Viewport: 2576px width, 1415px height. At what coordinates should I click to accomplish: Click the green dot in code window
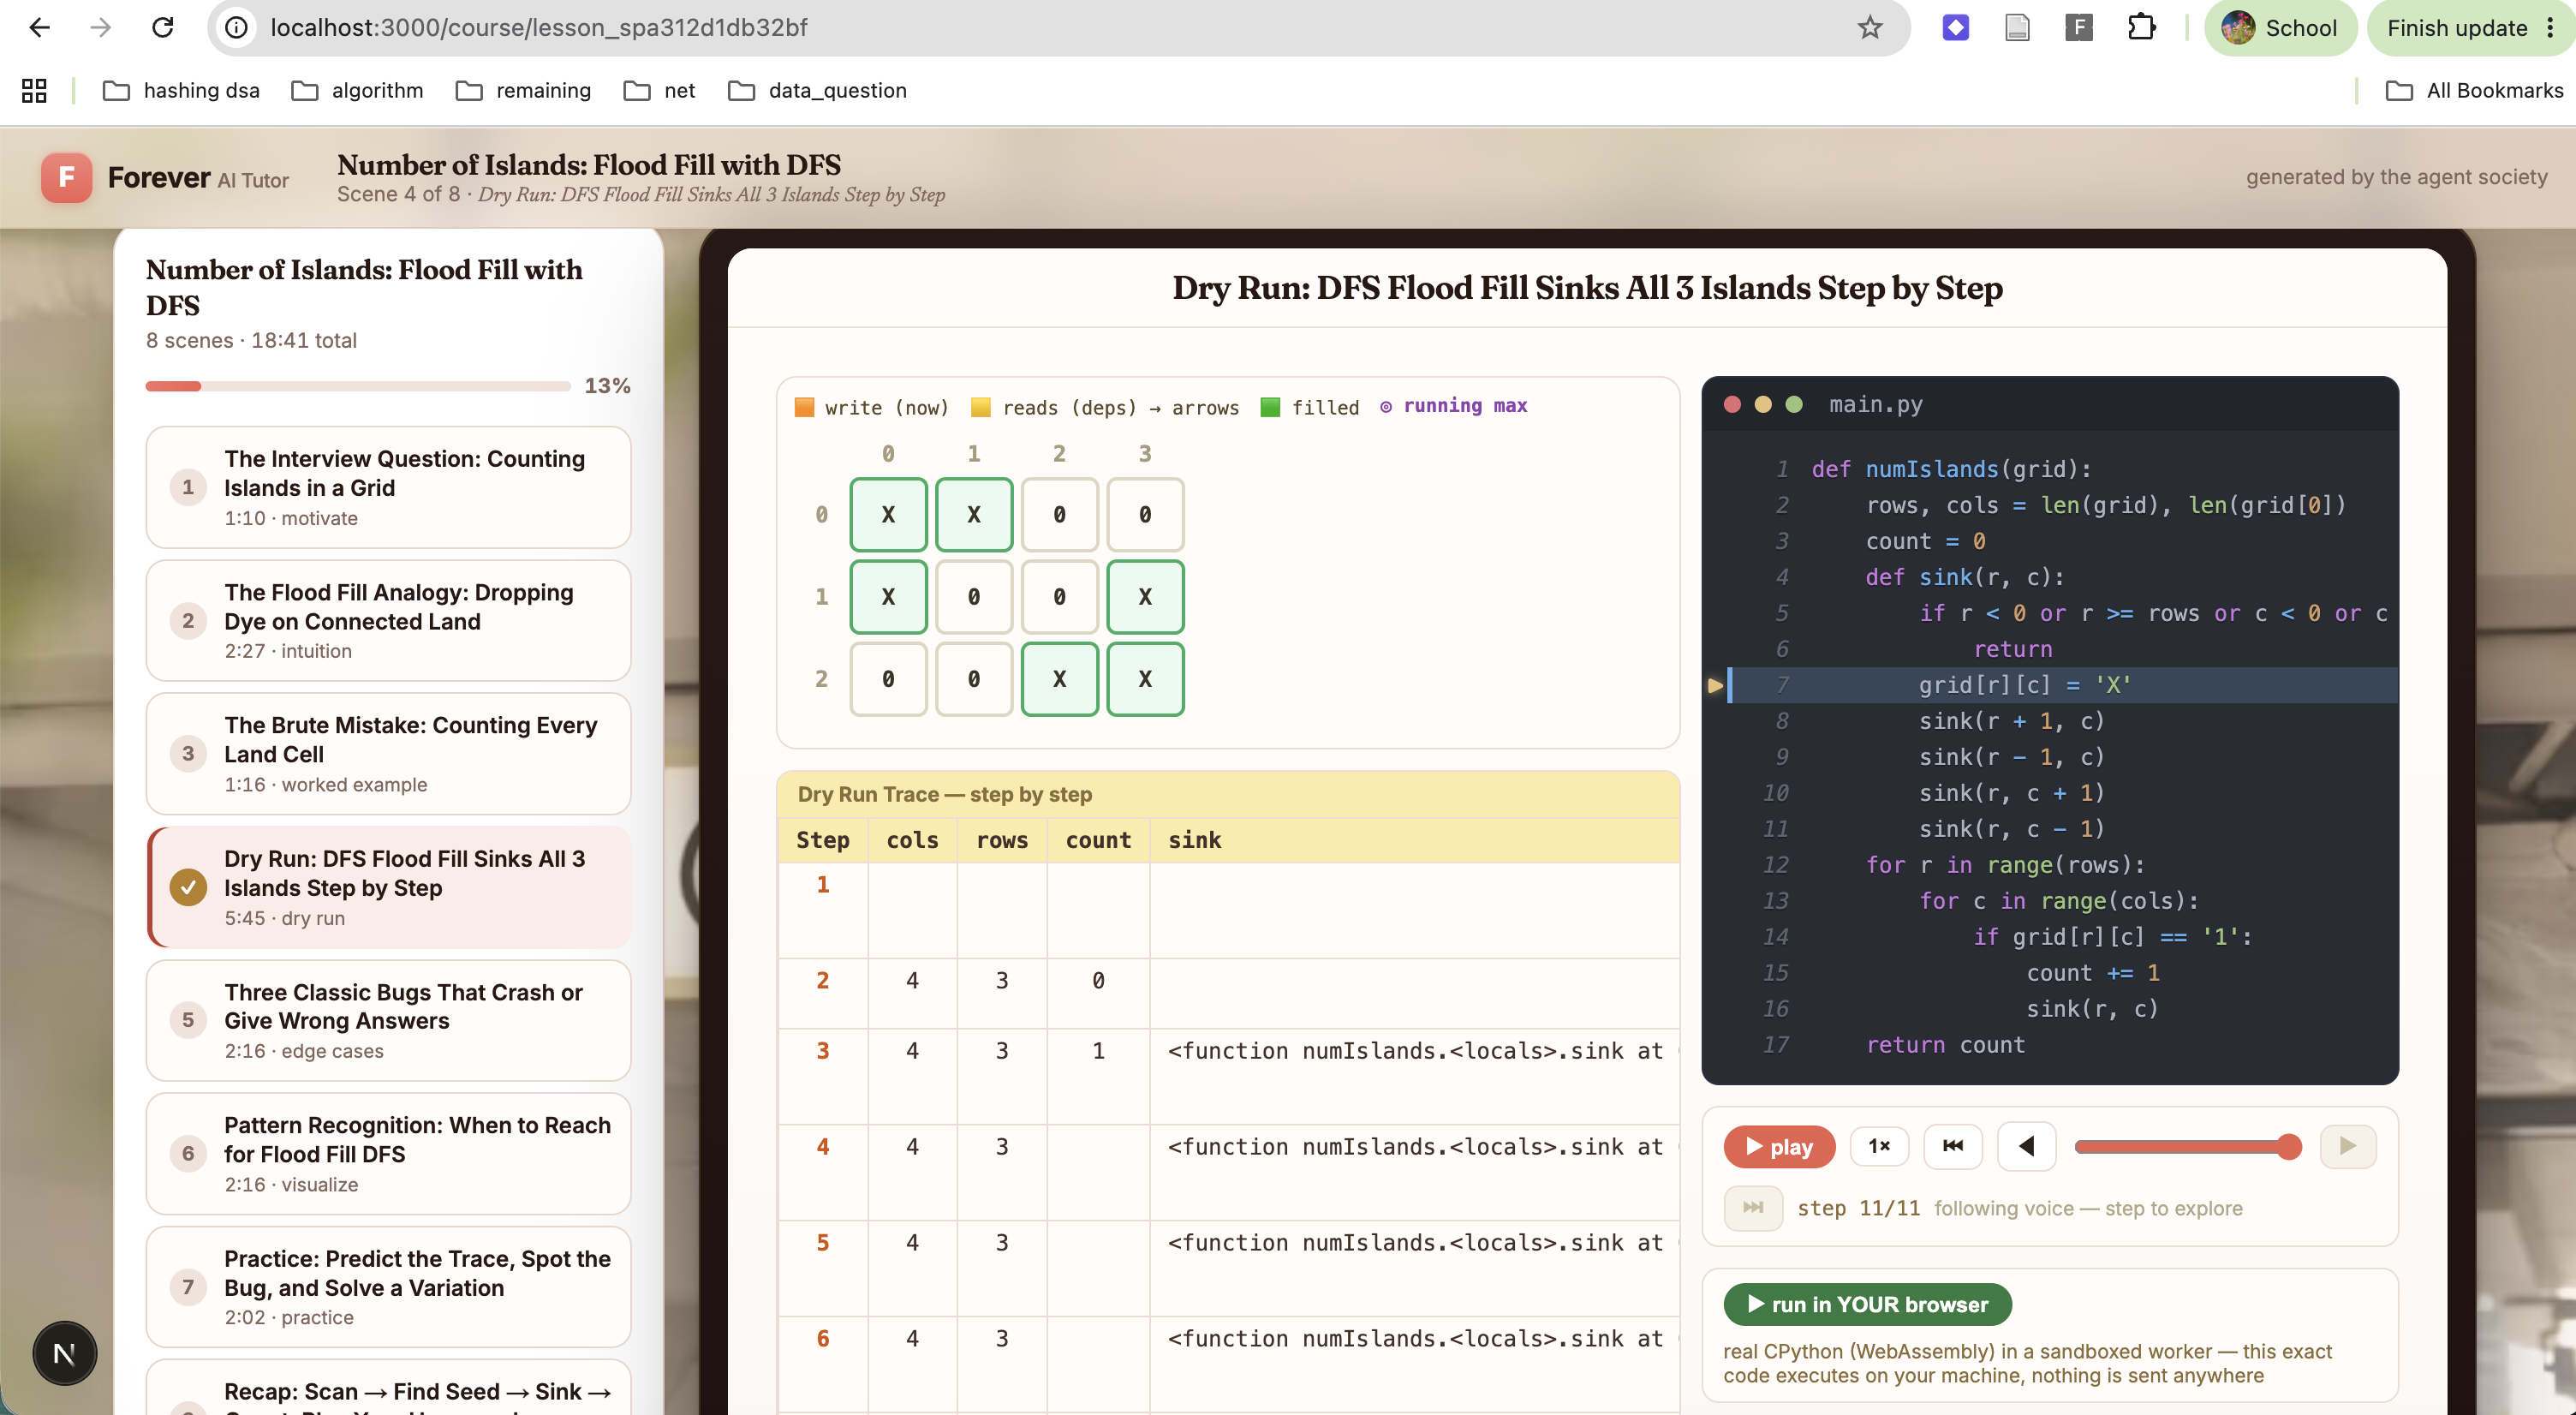coord(1794,404)
